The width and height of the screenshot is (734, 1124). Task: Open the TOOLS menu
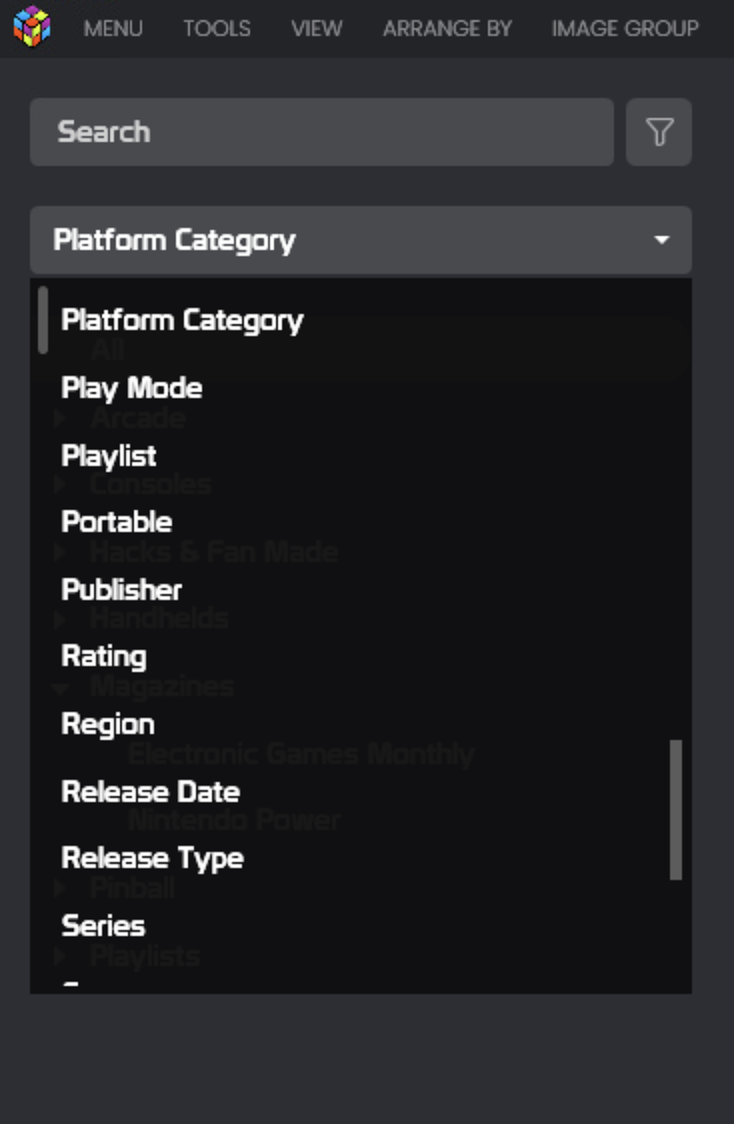click(x=217, y=29)
